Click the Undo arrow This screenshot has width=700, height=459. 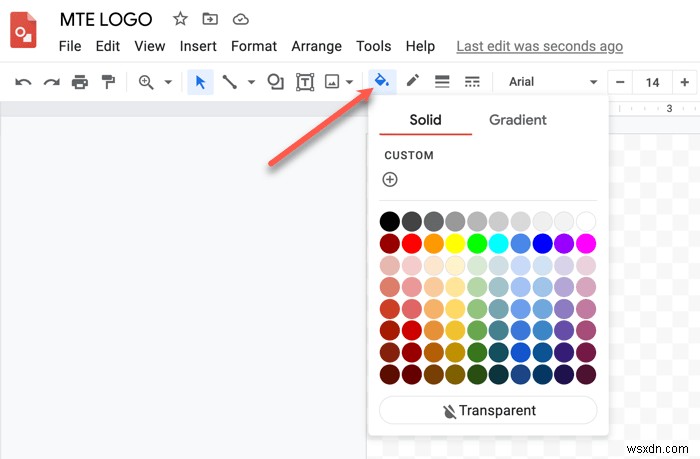click(x=23, y=82)
